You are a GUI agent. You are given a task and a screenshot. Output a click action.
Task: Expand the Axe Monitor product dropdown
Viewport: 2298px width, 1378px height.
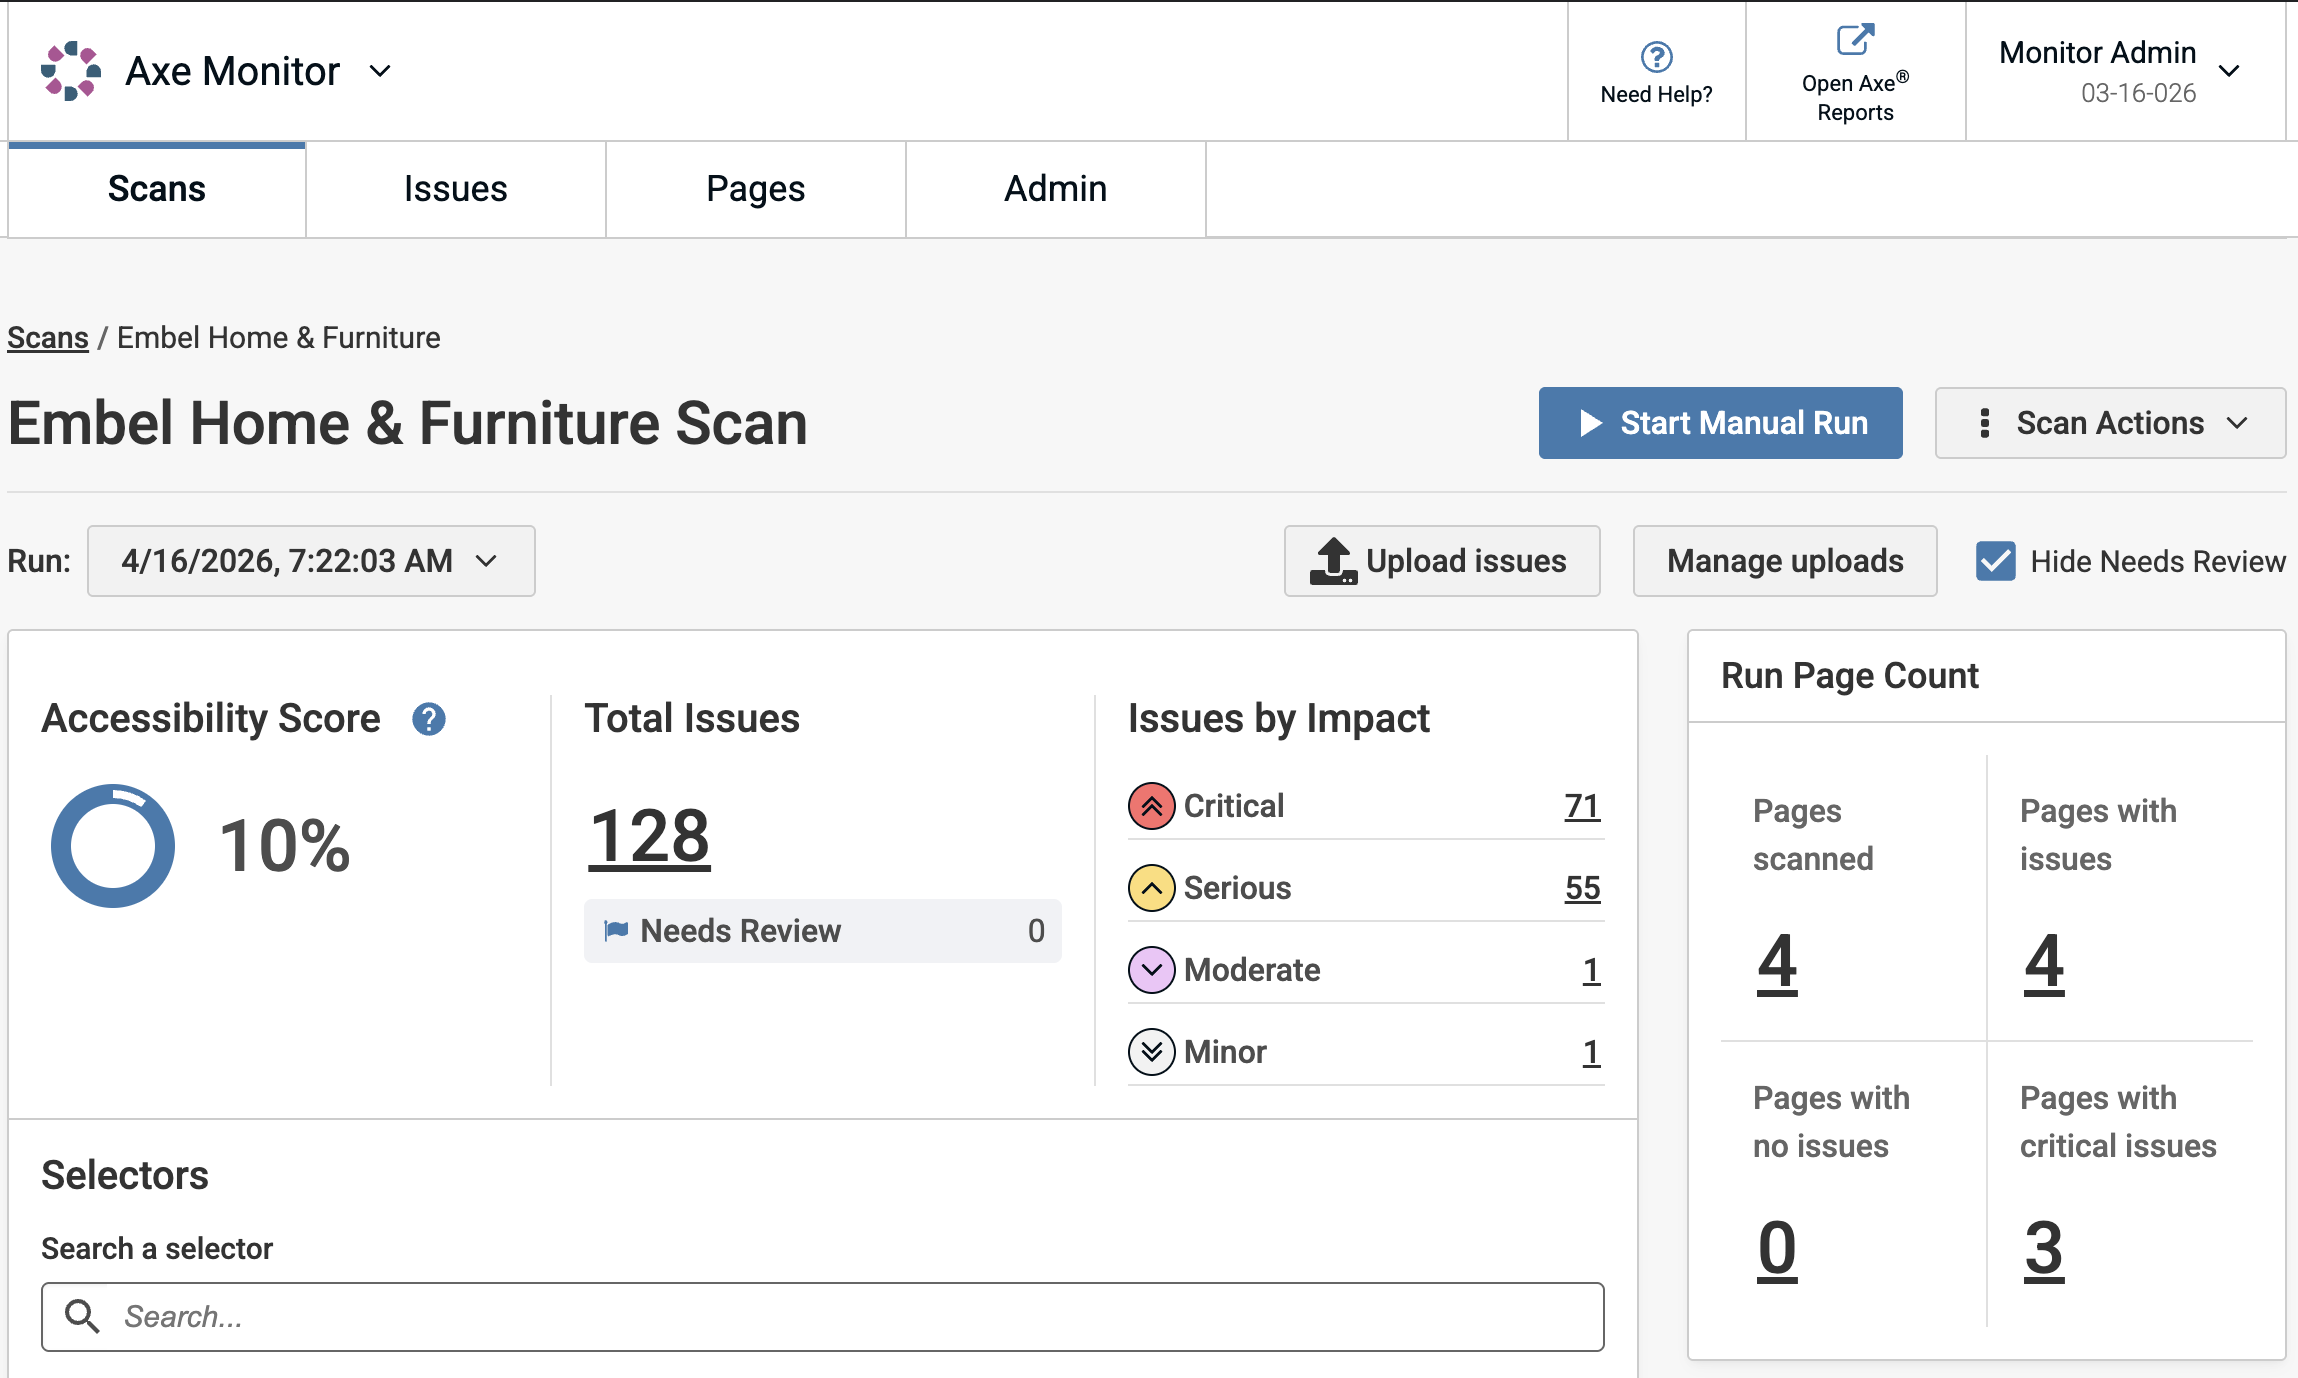pyautogui.click(x=380, y=71)
